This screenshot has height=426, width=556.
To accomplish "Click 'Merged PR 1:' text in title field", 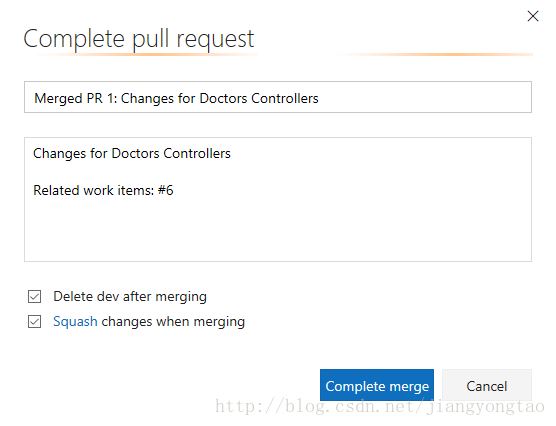I will point(76,98).
